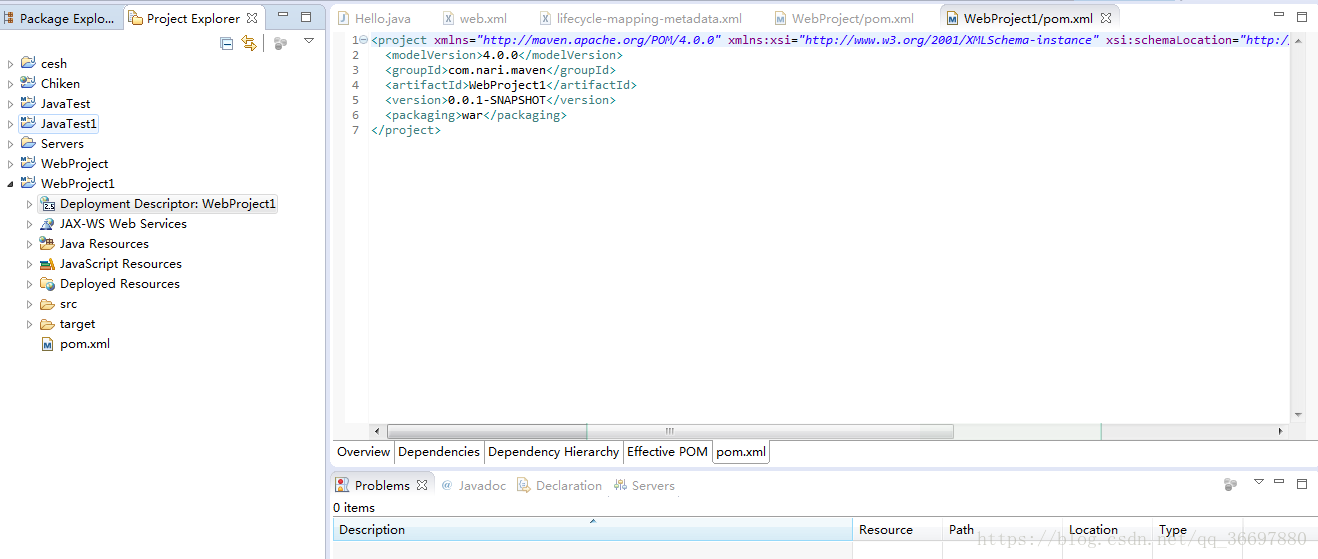Click pom.xml file icon in tree
Viewport: 1318px width, 559px height.
point(47,343)
